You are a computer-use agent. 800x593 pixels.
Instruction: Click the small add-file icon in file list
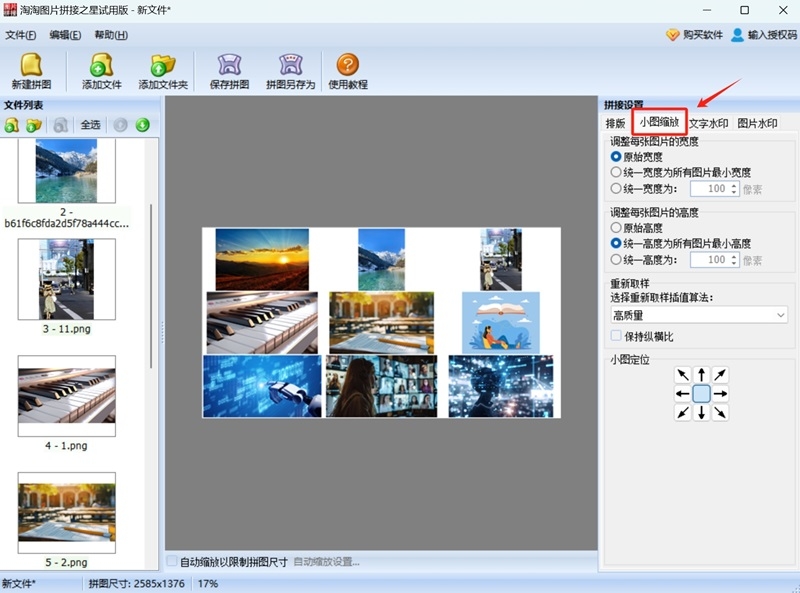[x=12, y=125]
